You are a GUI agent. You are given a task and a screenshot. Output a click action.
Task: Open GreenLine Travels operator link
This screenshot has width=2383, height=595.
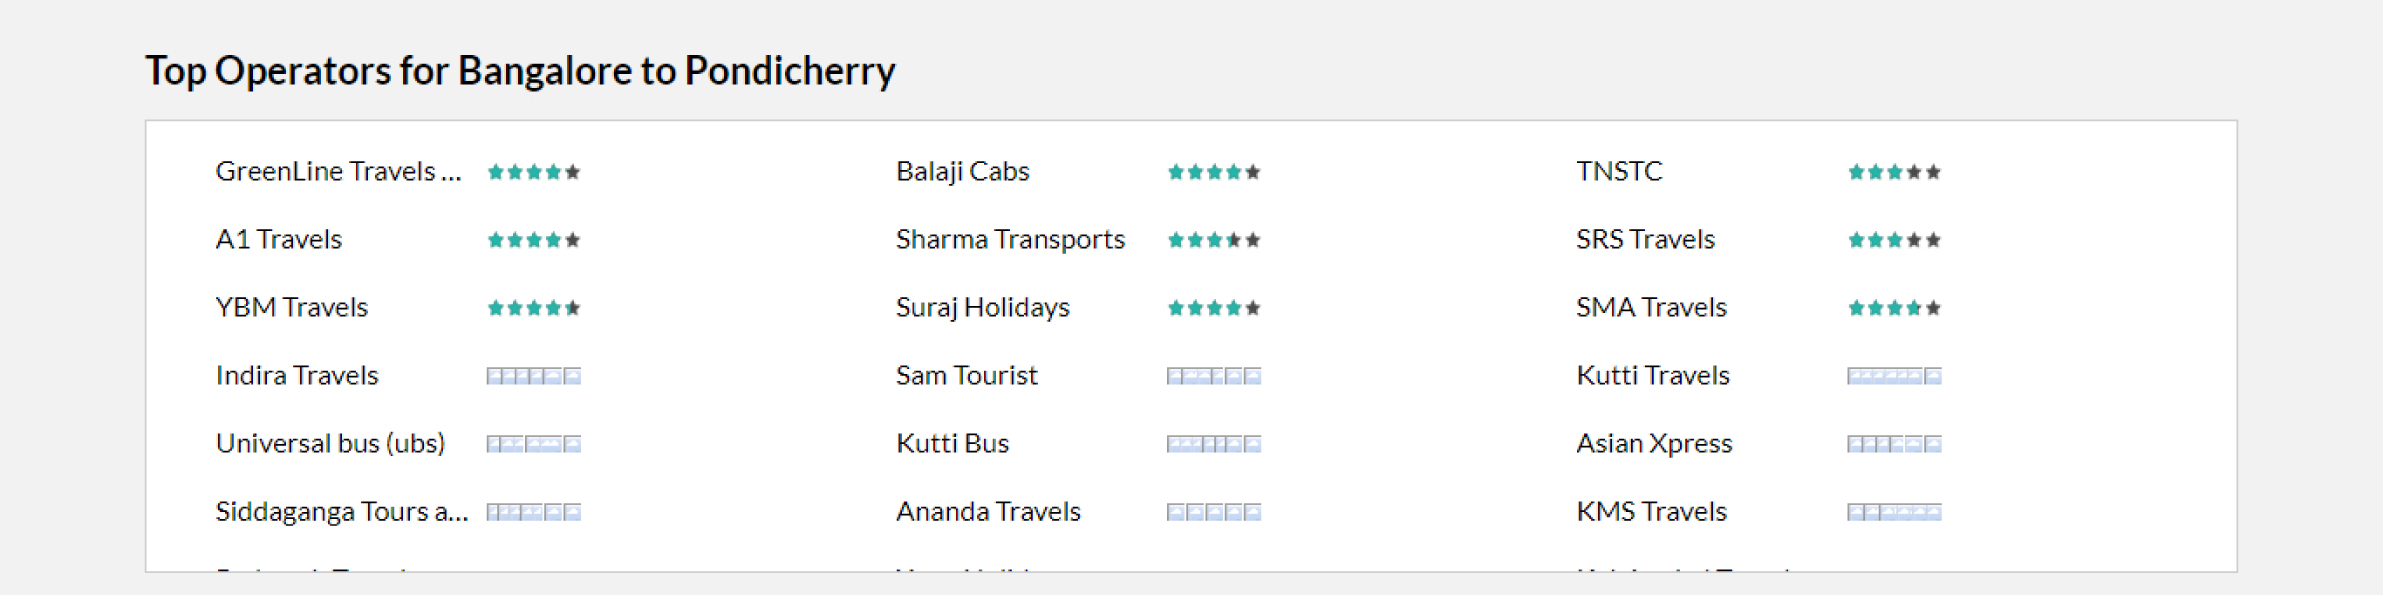click(x=339, y=172)
